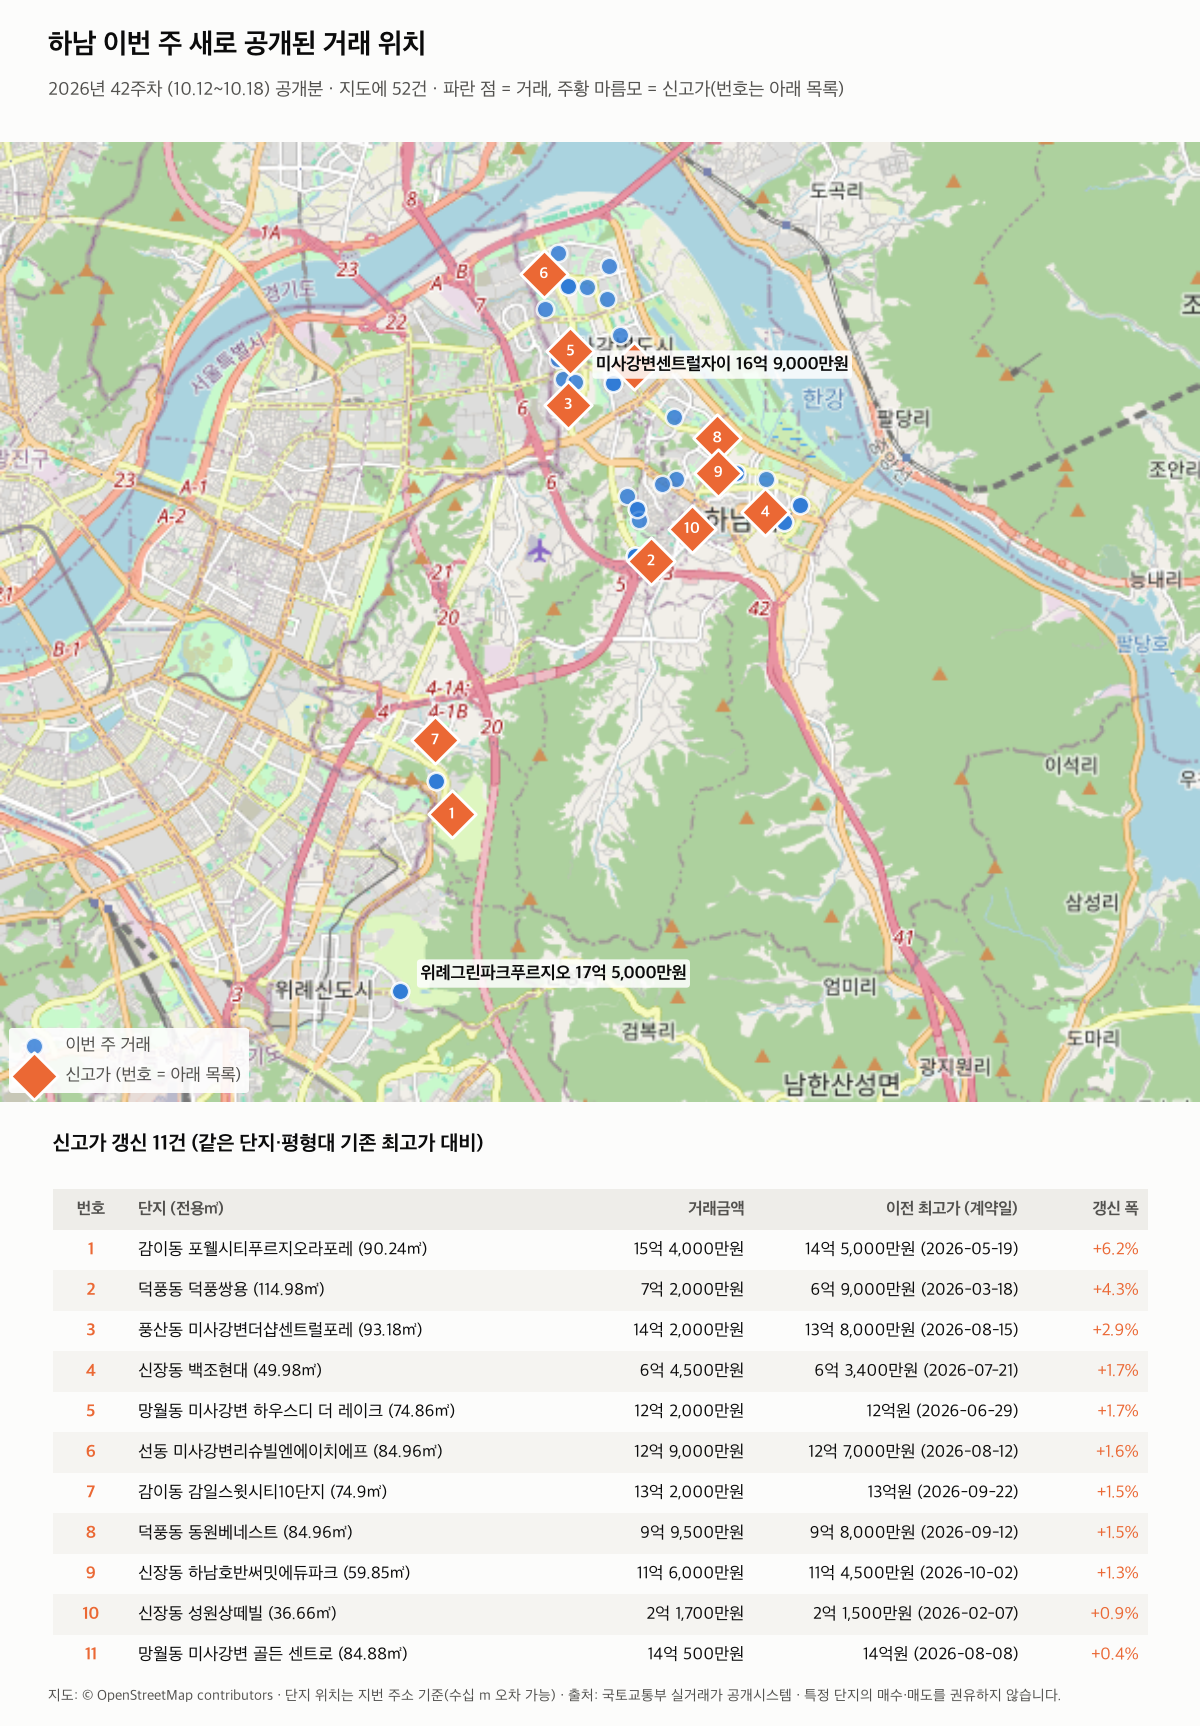The width and height of the screenshot is (1200, 1726).
Task: Click the 갱신 폭 column header
Action: [1115, 1208]
